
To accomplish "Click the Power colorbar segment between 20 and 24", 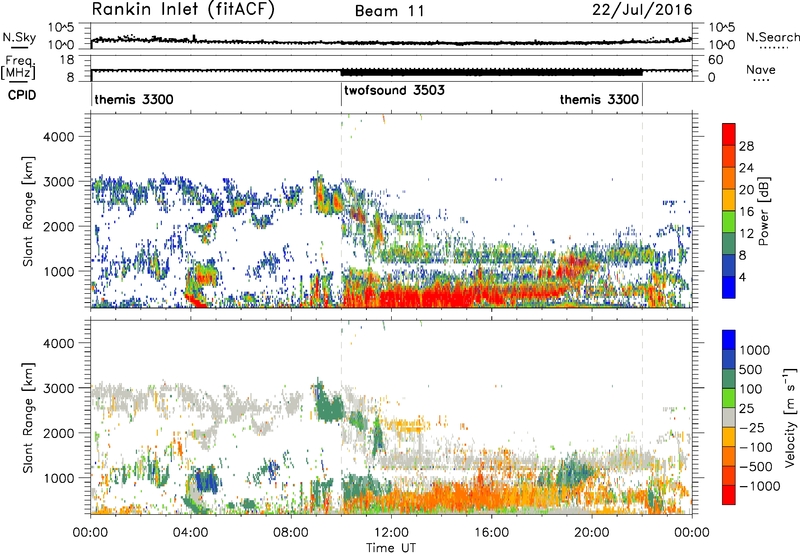I will click(729, 178).
